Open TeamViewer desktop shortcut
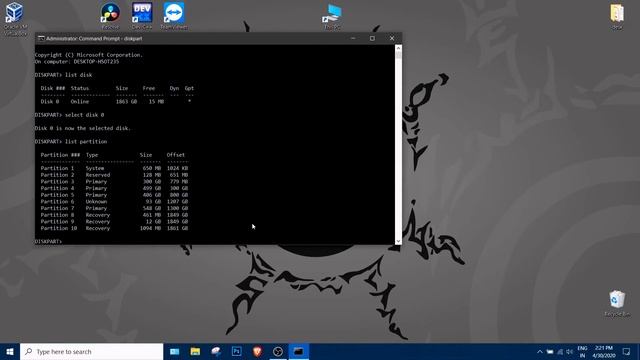This screenshot has width=640, height=360. (174, 16)
